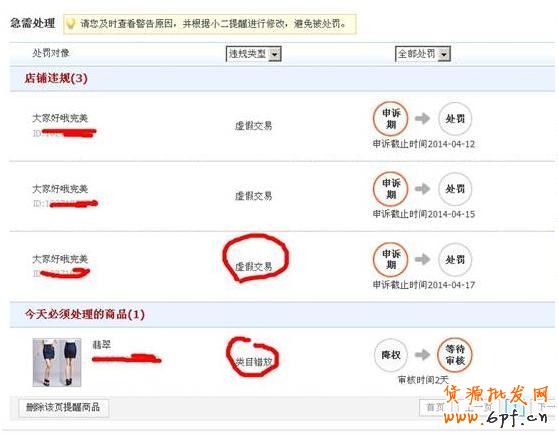Click the 删除该页提醒商品 button
The height and width of the screenshot is (439, 558).
tap(63, 407)
